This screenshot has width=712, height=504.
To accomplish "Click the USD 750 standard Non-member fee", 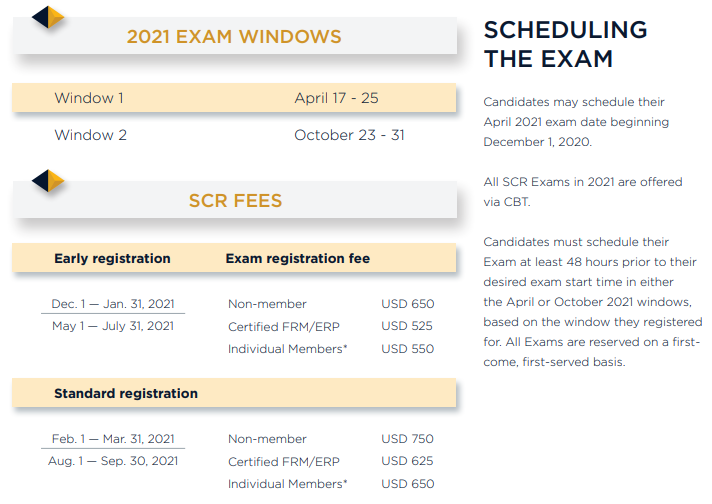I will pos(407,439).
